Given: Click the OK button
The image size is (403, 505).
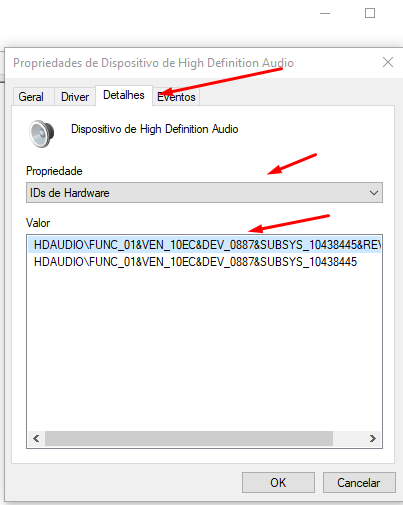Looking at the screenshot, I should tap(278, 482).
